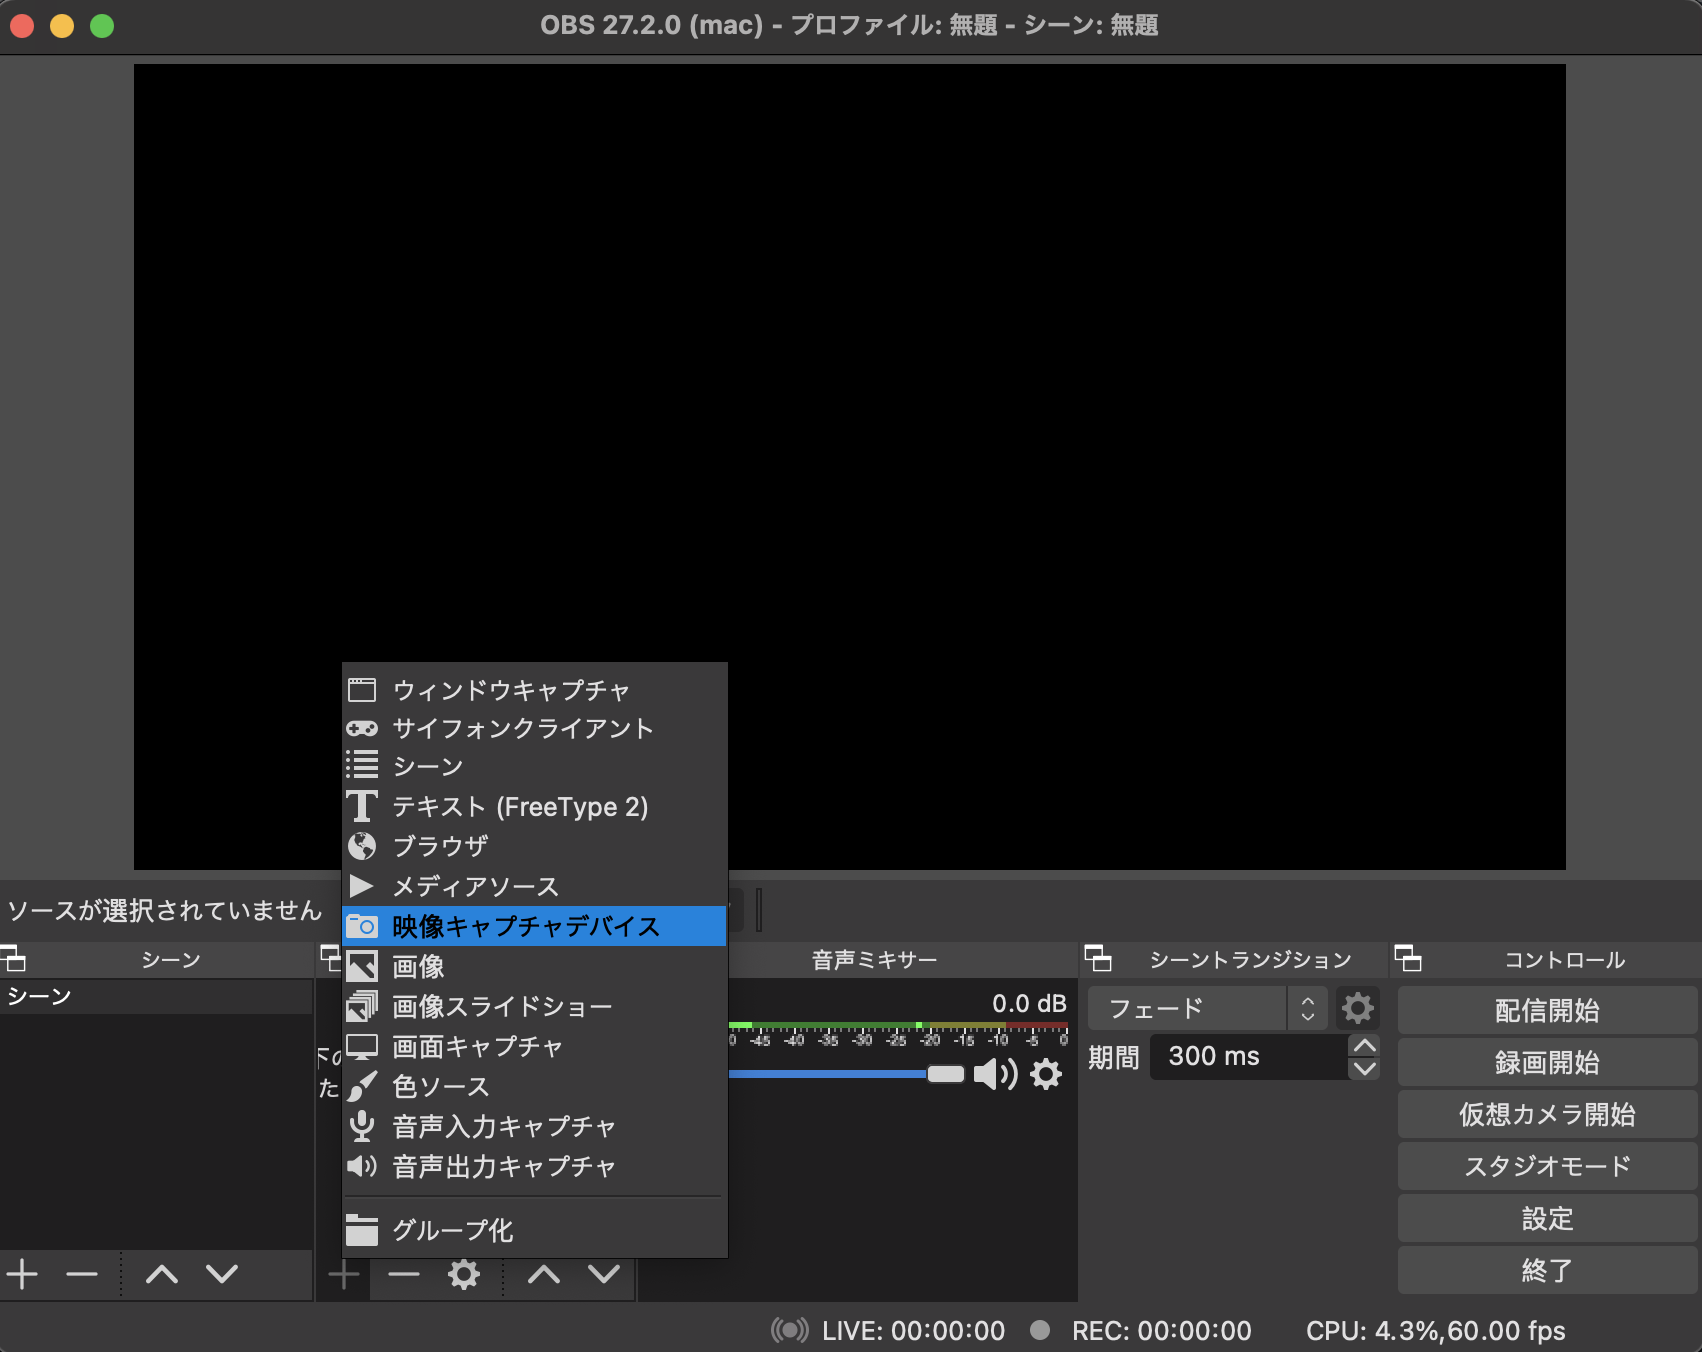Open advanced audio settings gear in 音声ミキサー
The height and width of the screenshot is (1352, 1702).
pyautogui.click(x=1046, y=1074)
